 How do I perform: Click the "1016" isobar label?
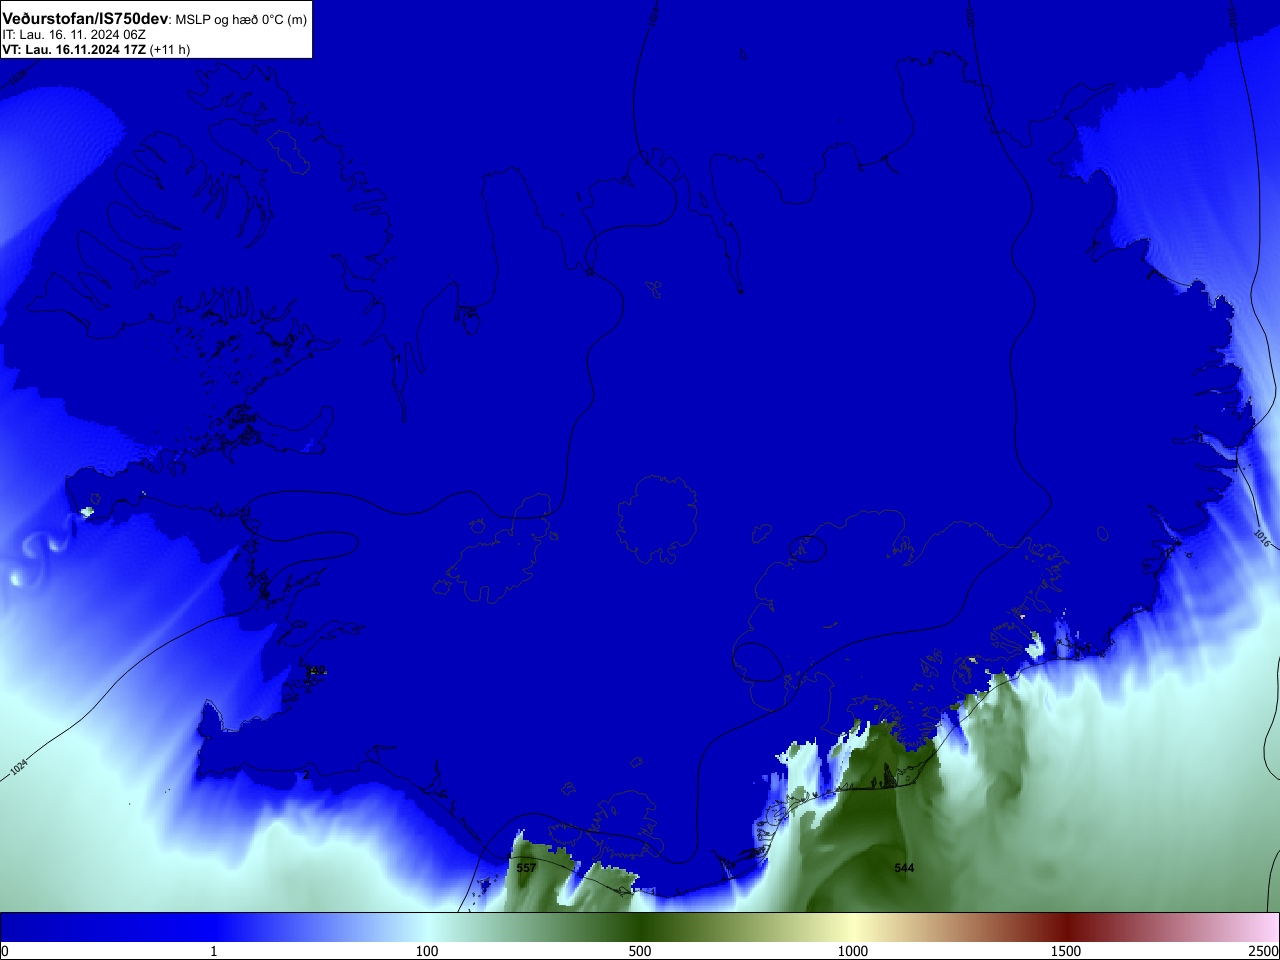(x=1262, y=539)
